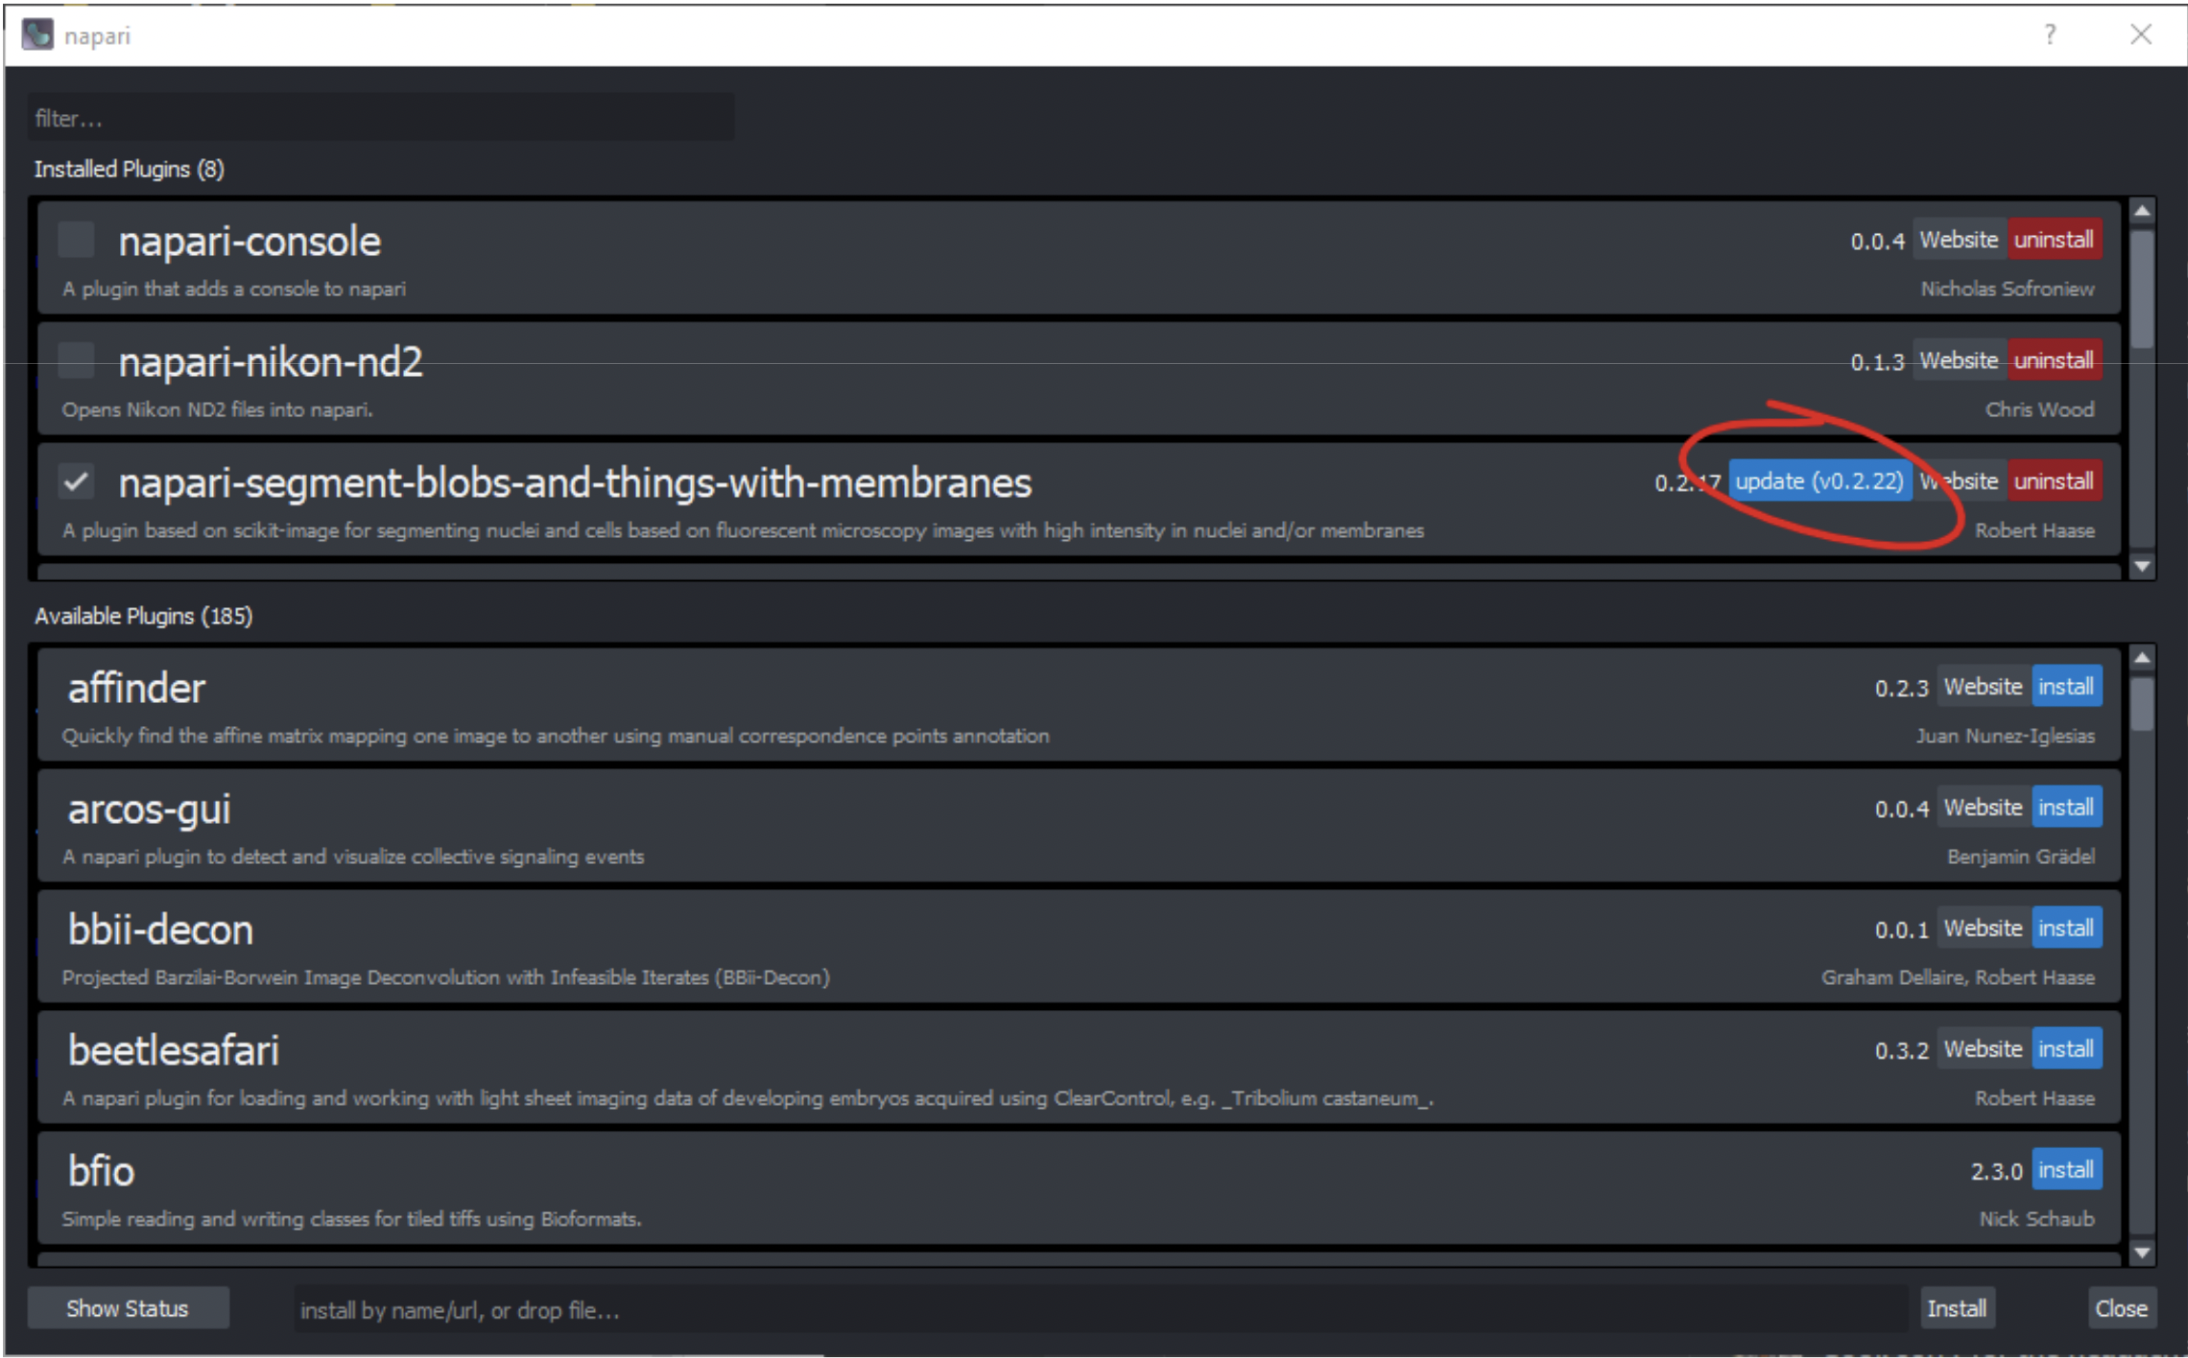Viewport: 2188px width, 1358px height.
Task: Open Website for beetlesafari plugin
Action: pyautogui.click(x=1983, y=1050)
